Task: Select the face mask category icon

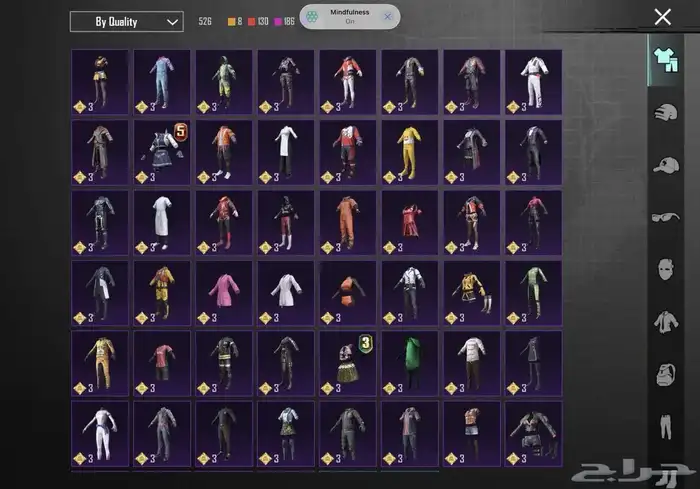Action: (x=665, y=268)
